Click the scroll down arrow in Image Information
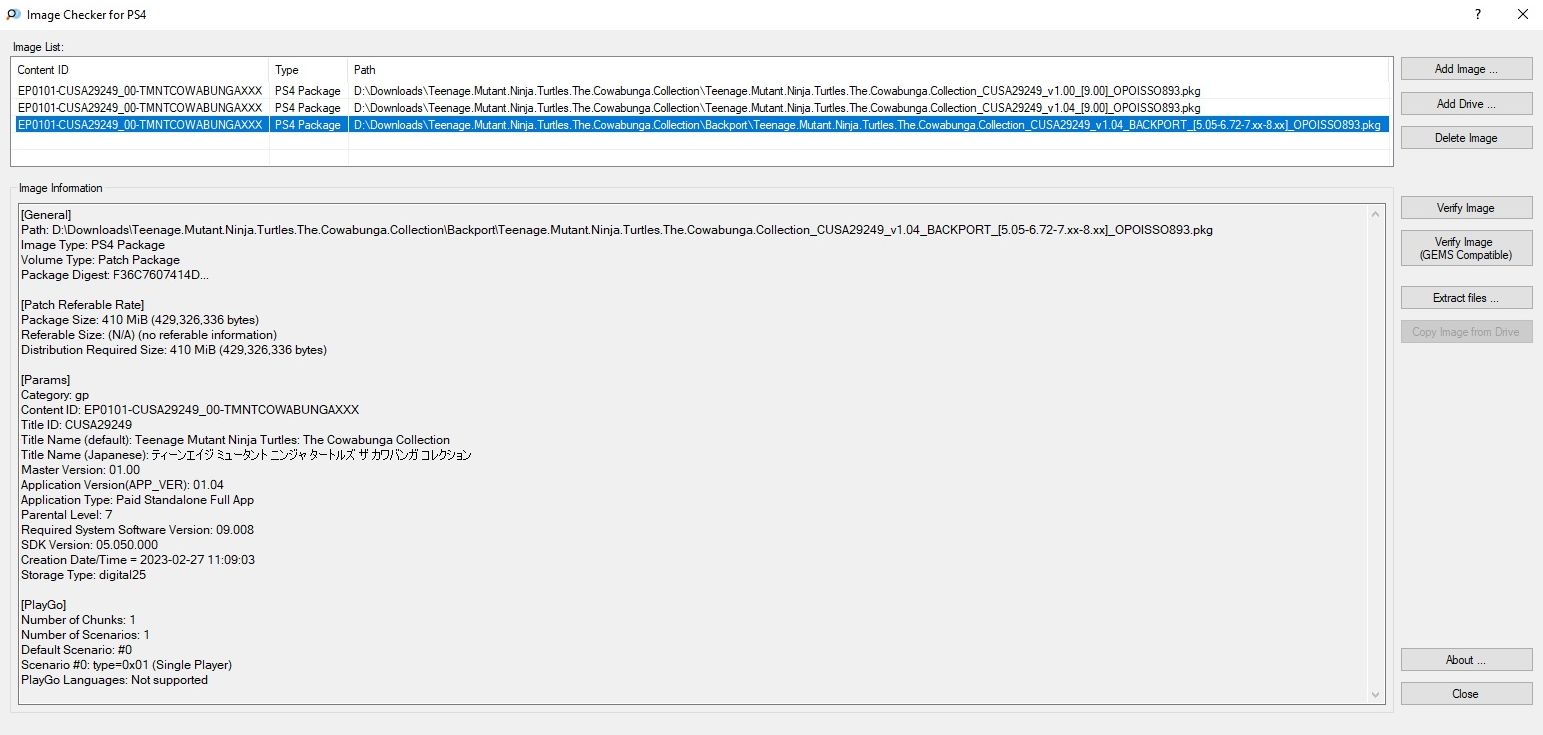Screen dimensions: 1543x735 click(1376, 694)
